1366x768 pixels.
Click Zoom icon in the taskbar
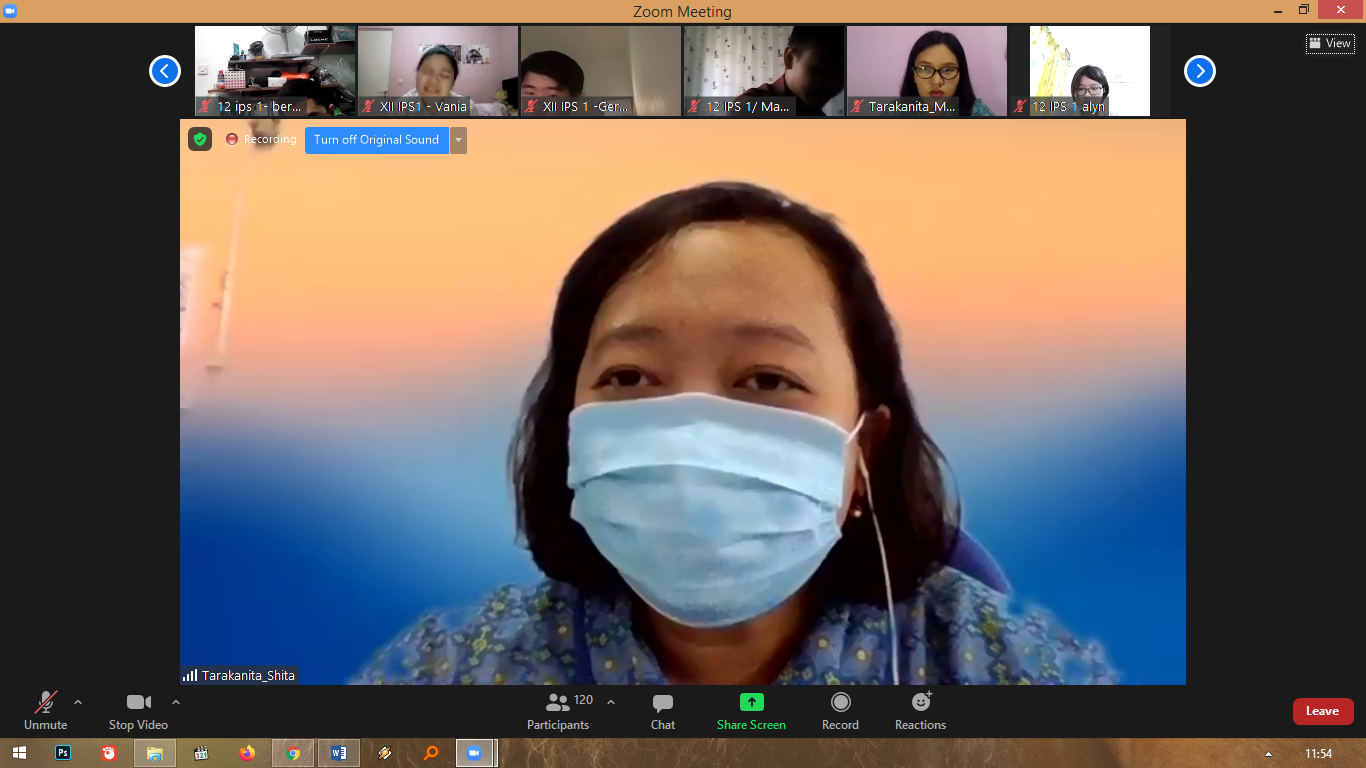click(x=475, y=753)
